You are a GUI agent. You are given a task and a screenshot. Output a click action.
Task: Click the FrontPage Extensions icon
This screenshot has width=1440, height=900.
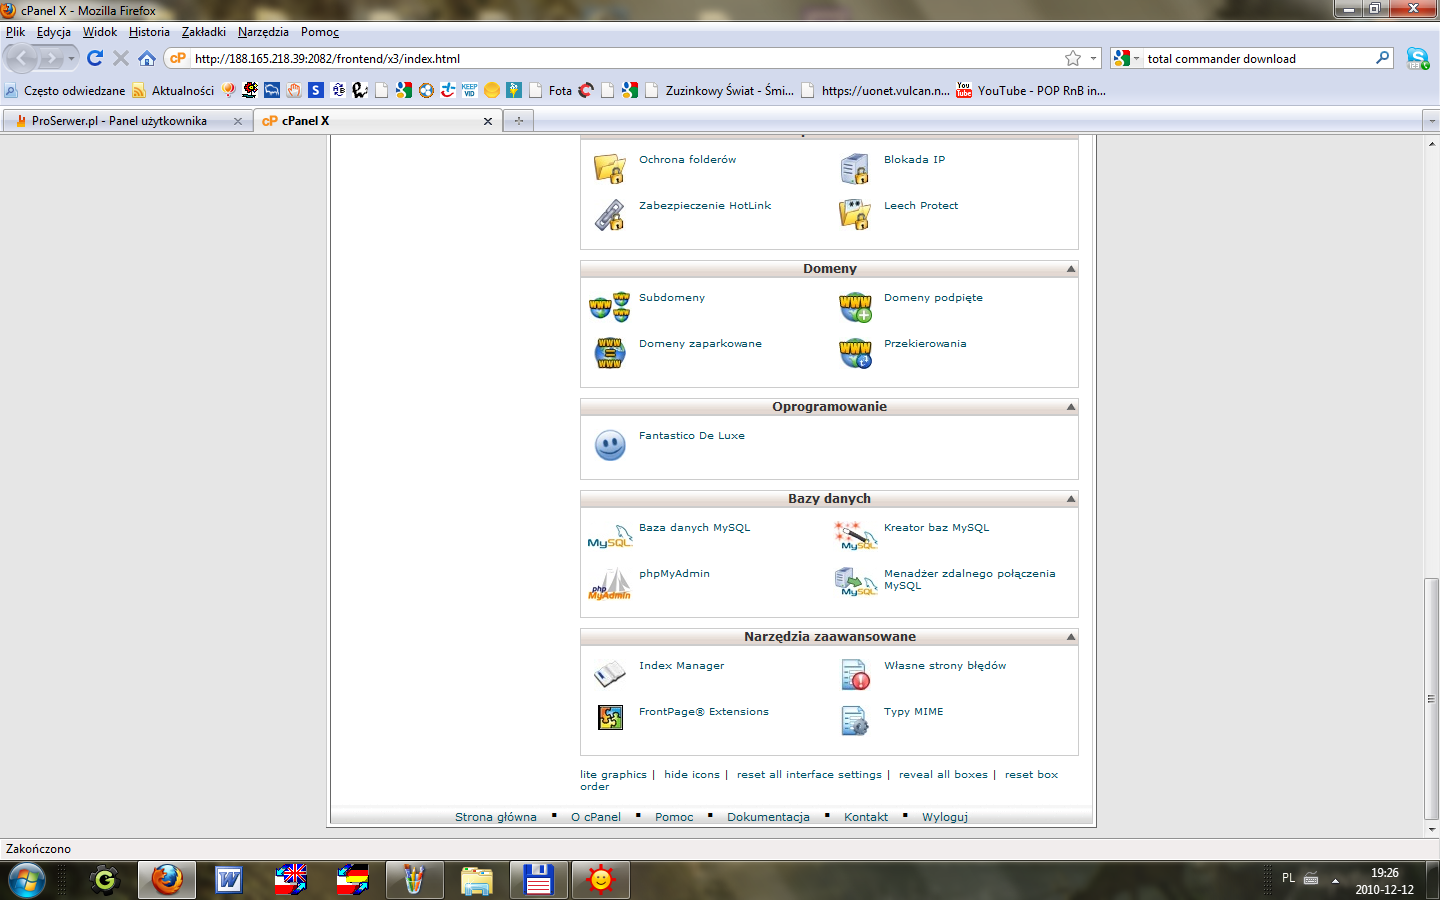tap(609, 717)
